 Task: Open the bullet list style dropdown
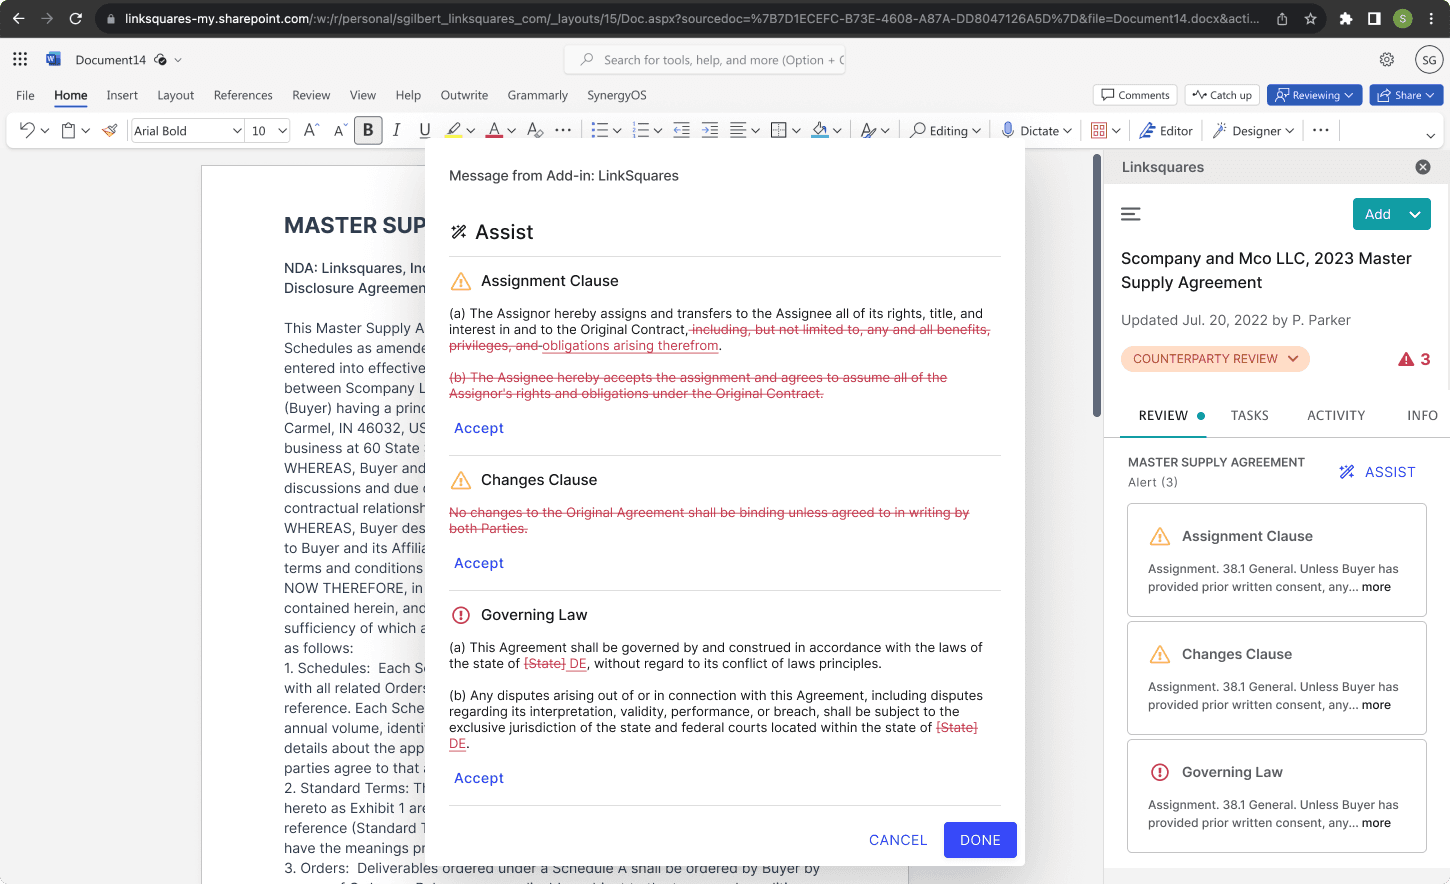pyautogui.click(x=618, y=130)
